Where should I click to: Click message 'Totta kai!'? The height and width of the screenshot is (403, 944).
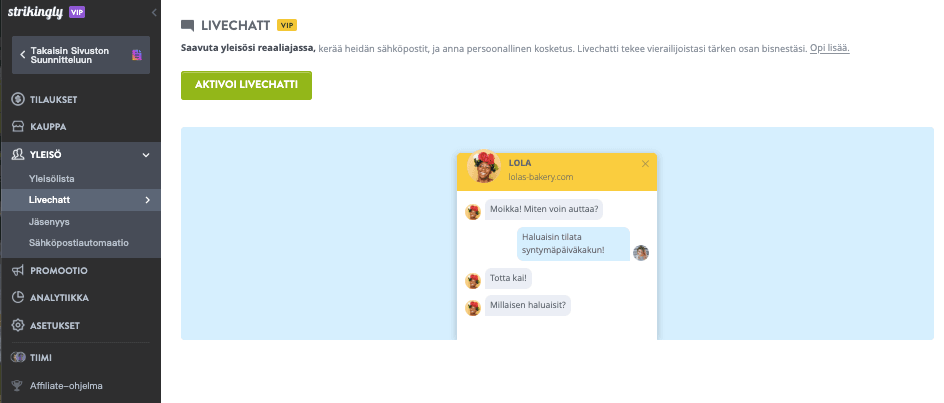coord(508,278)
